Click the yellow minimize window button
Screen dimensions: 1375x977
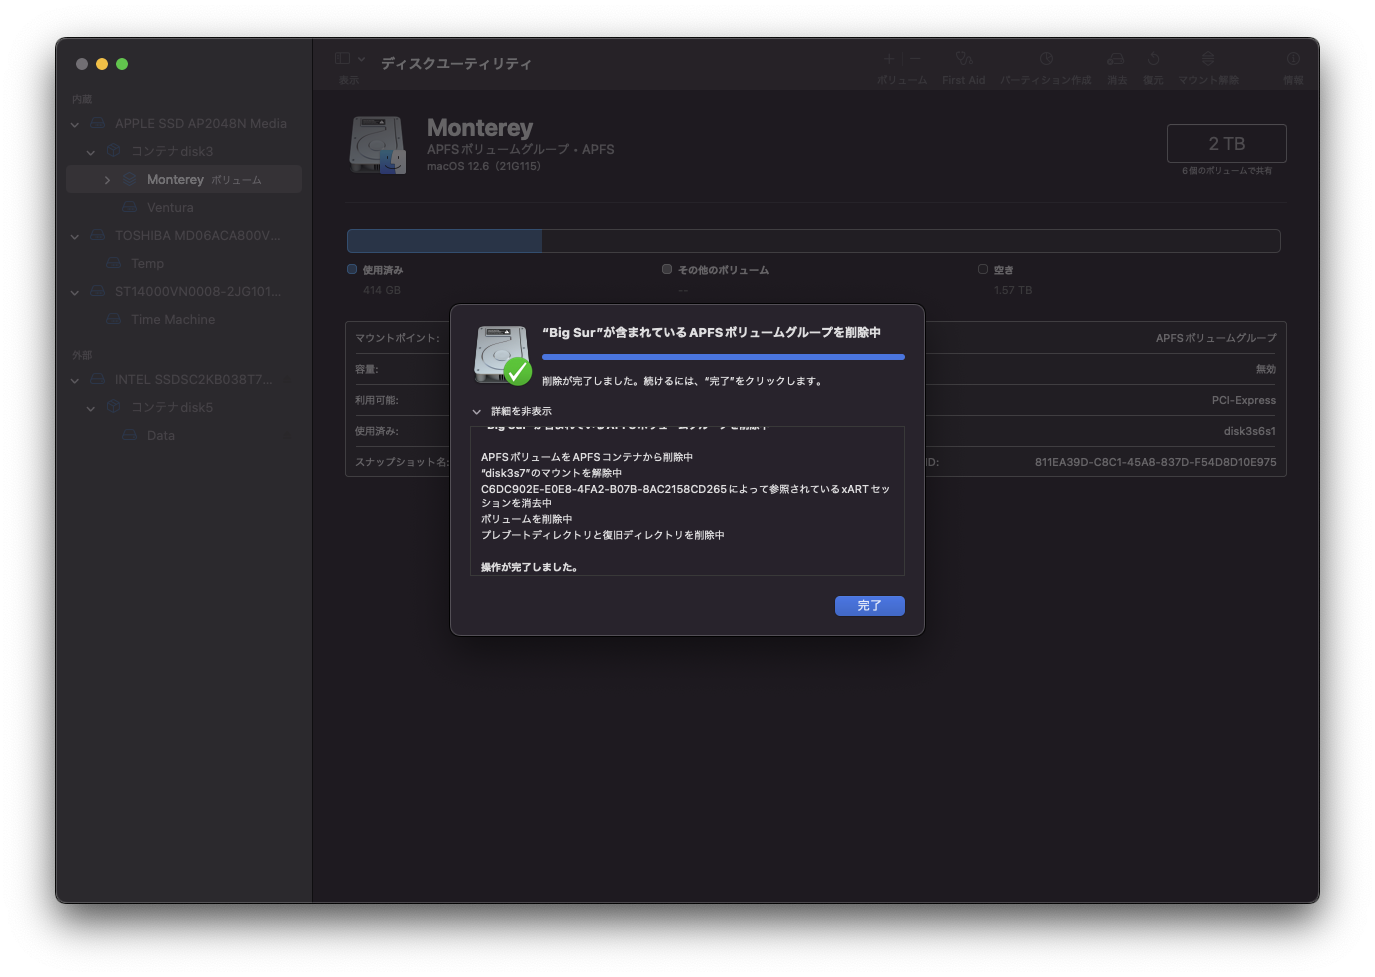(102, 64)
